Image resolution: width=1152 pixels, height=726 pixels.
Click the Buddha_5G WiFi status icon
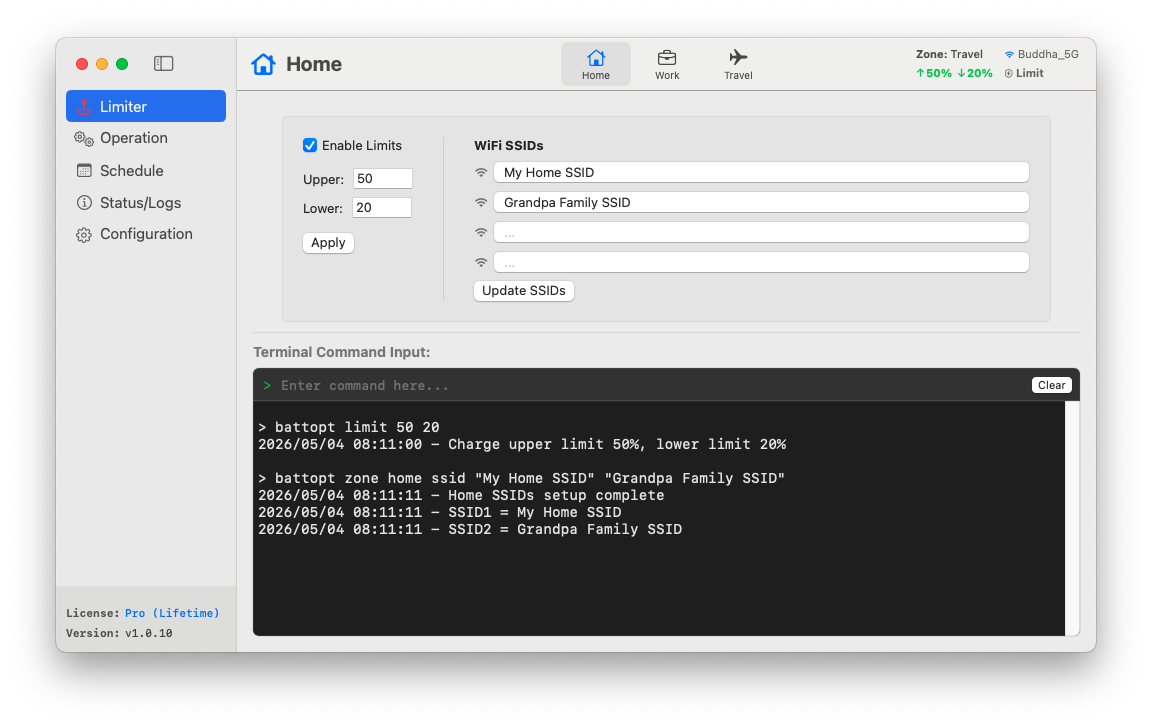point(1009,54)
